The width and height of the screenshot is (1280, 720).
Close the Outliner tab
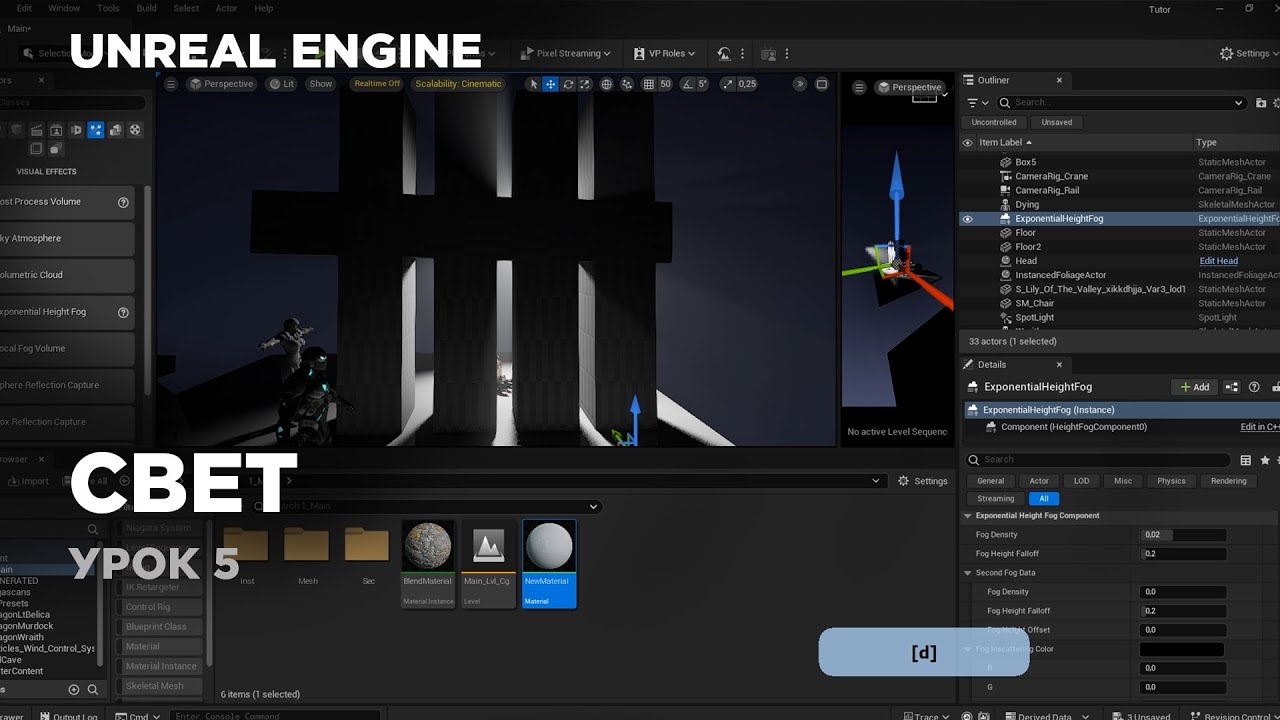tap(1059, 80)
